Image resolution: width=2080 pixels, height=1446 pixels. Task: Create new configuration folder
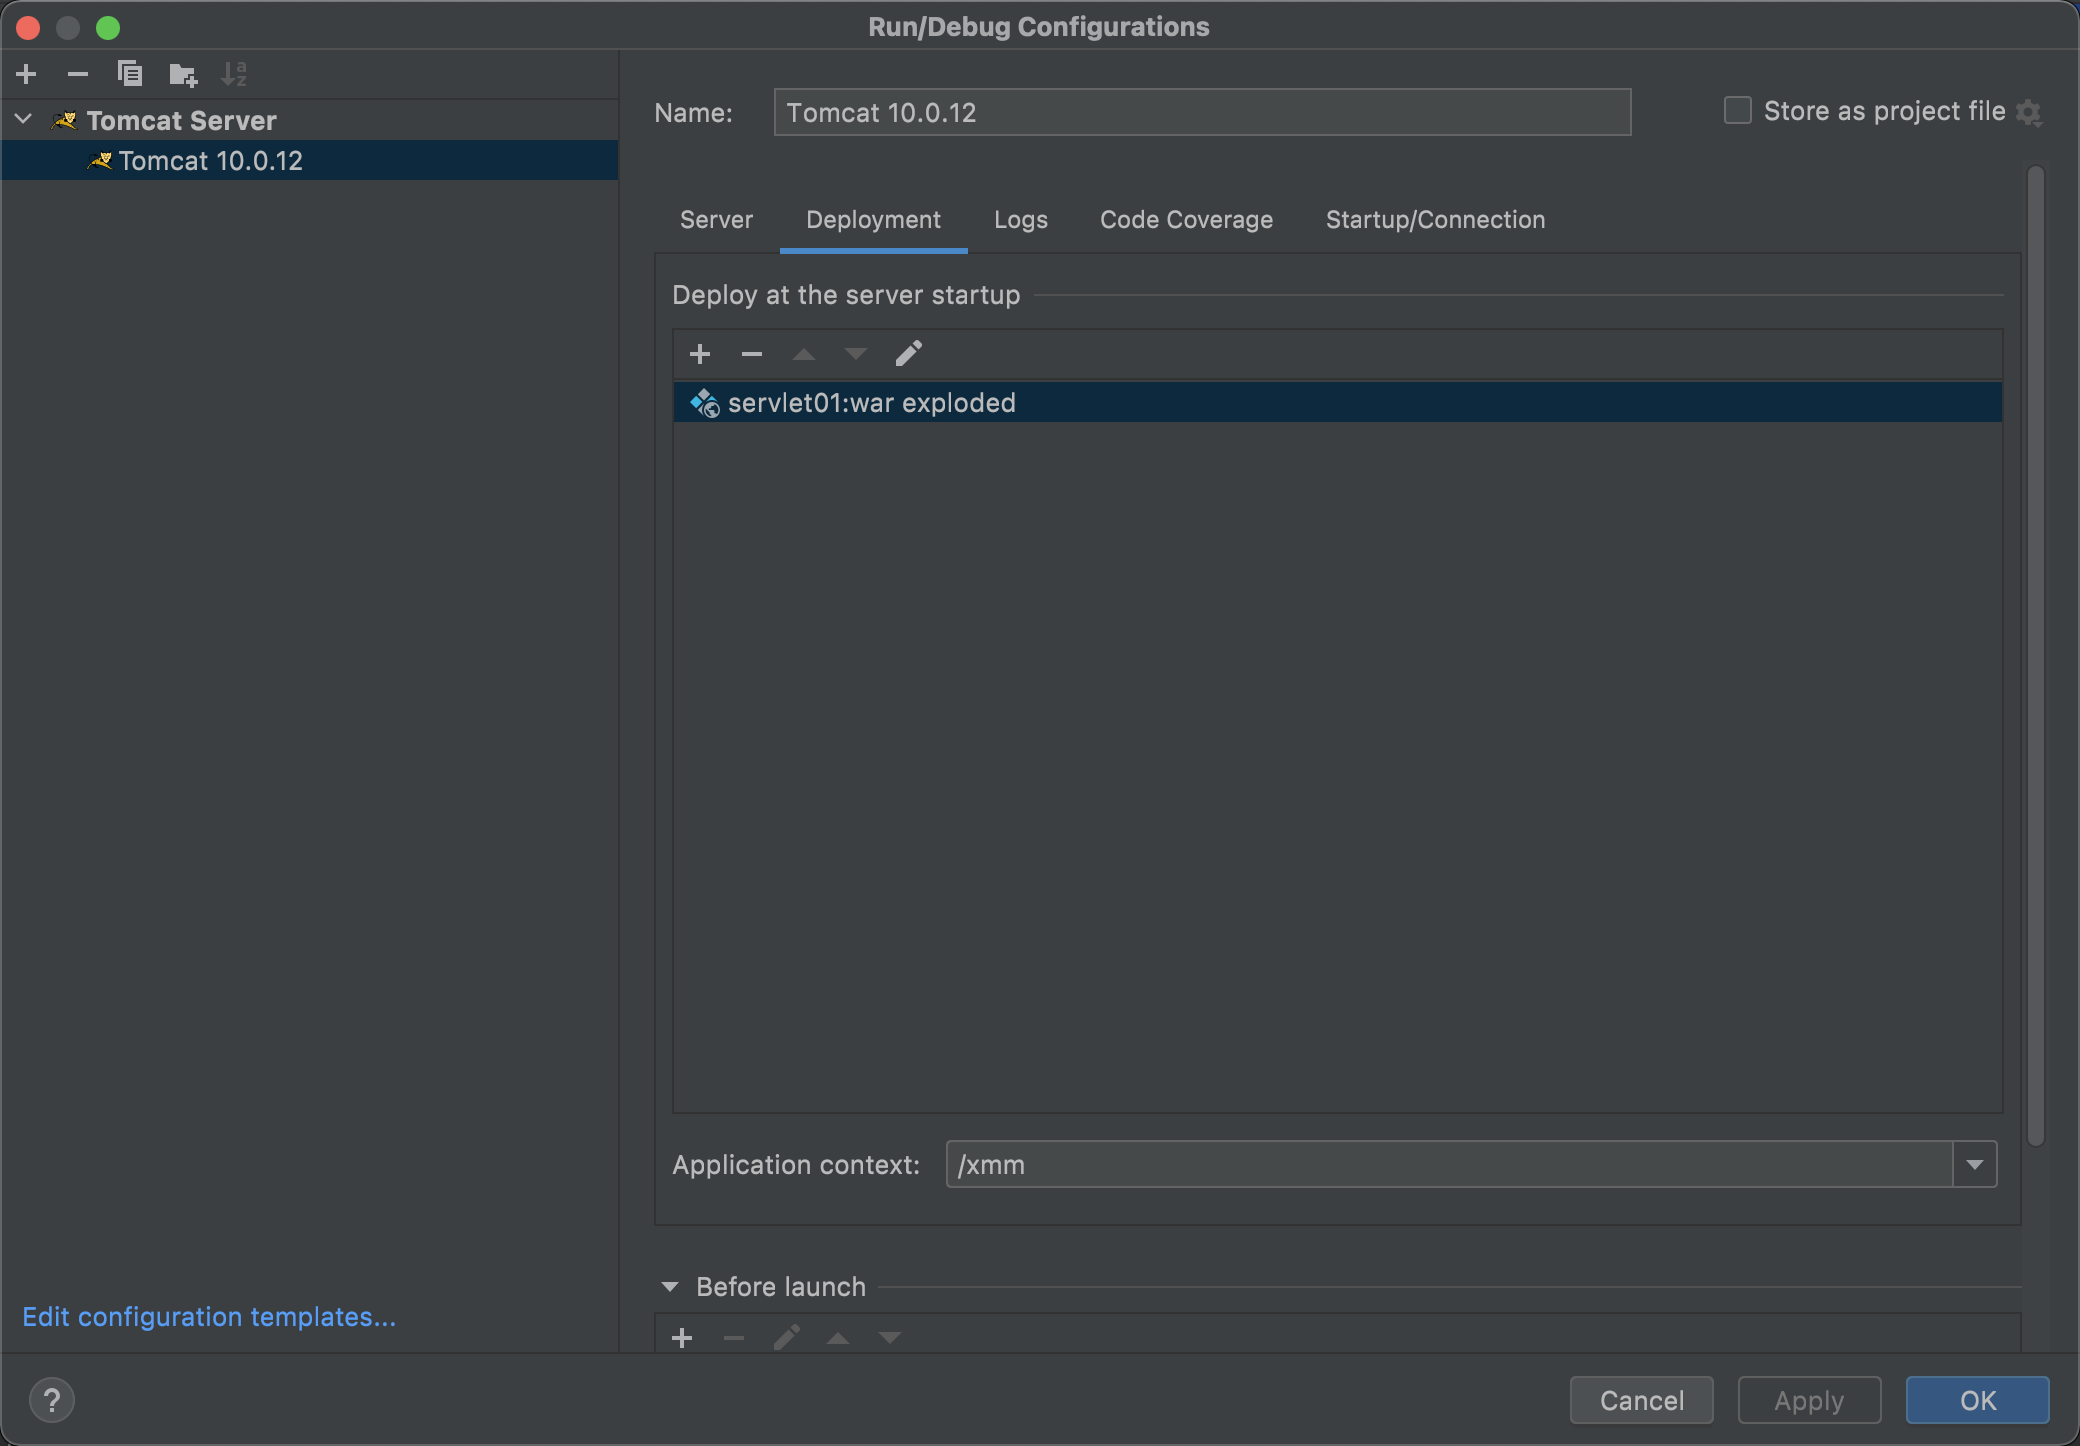(183, 74)
